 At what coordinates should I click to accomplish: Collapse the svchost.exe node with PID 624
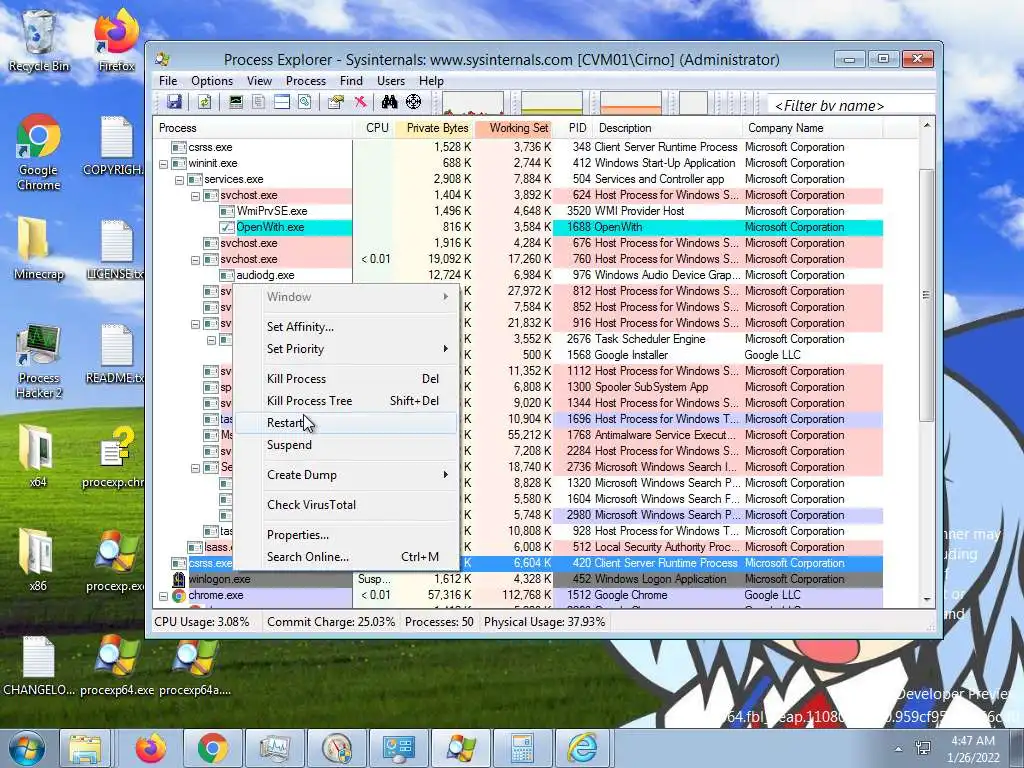(x=195, y=195)
